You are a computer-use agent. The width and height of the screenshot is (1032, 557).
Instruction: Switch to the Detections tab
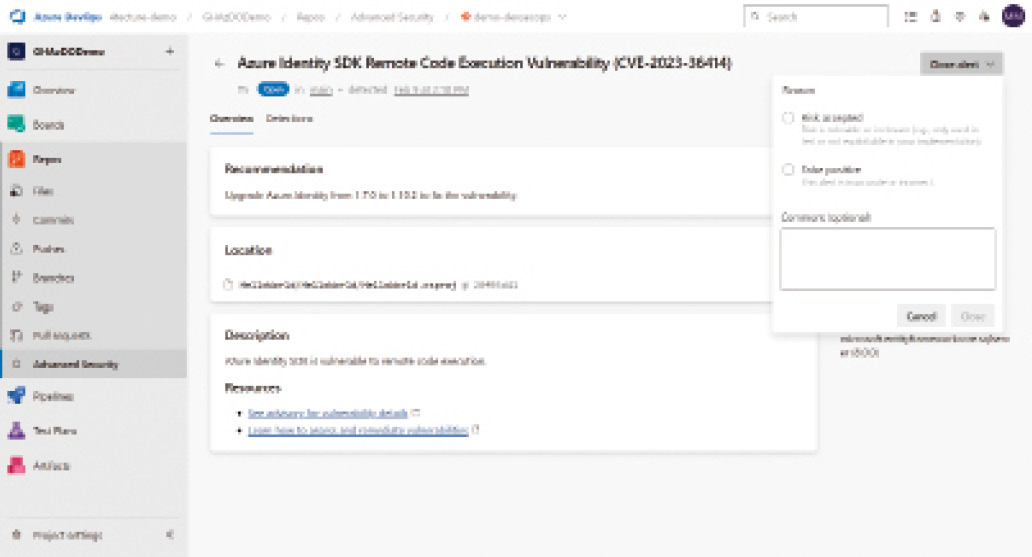click(x=290, y=119)
